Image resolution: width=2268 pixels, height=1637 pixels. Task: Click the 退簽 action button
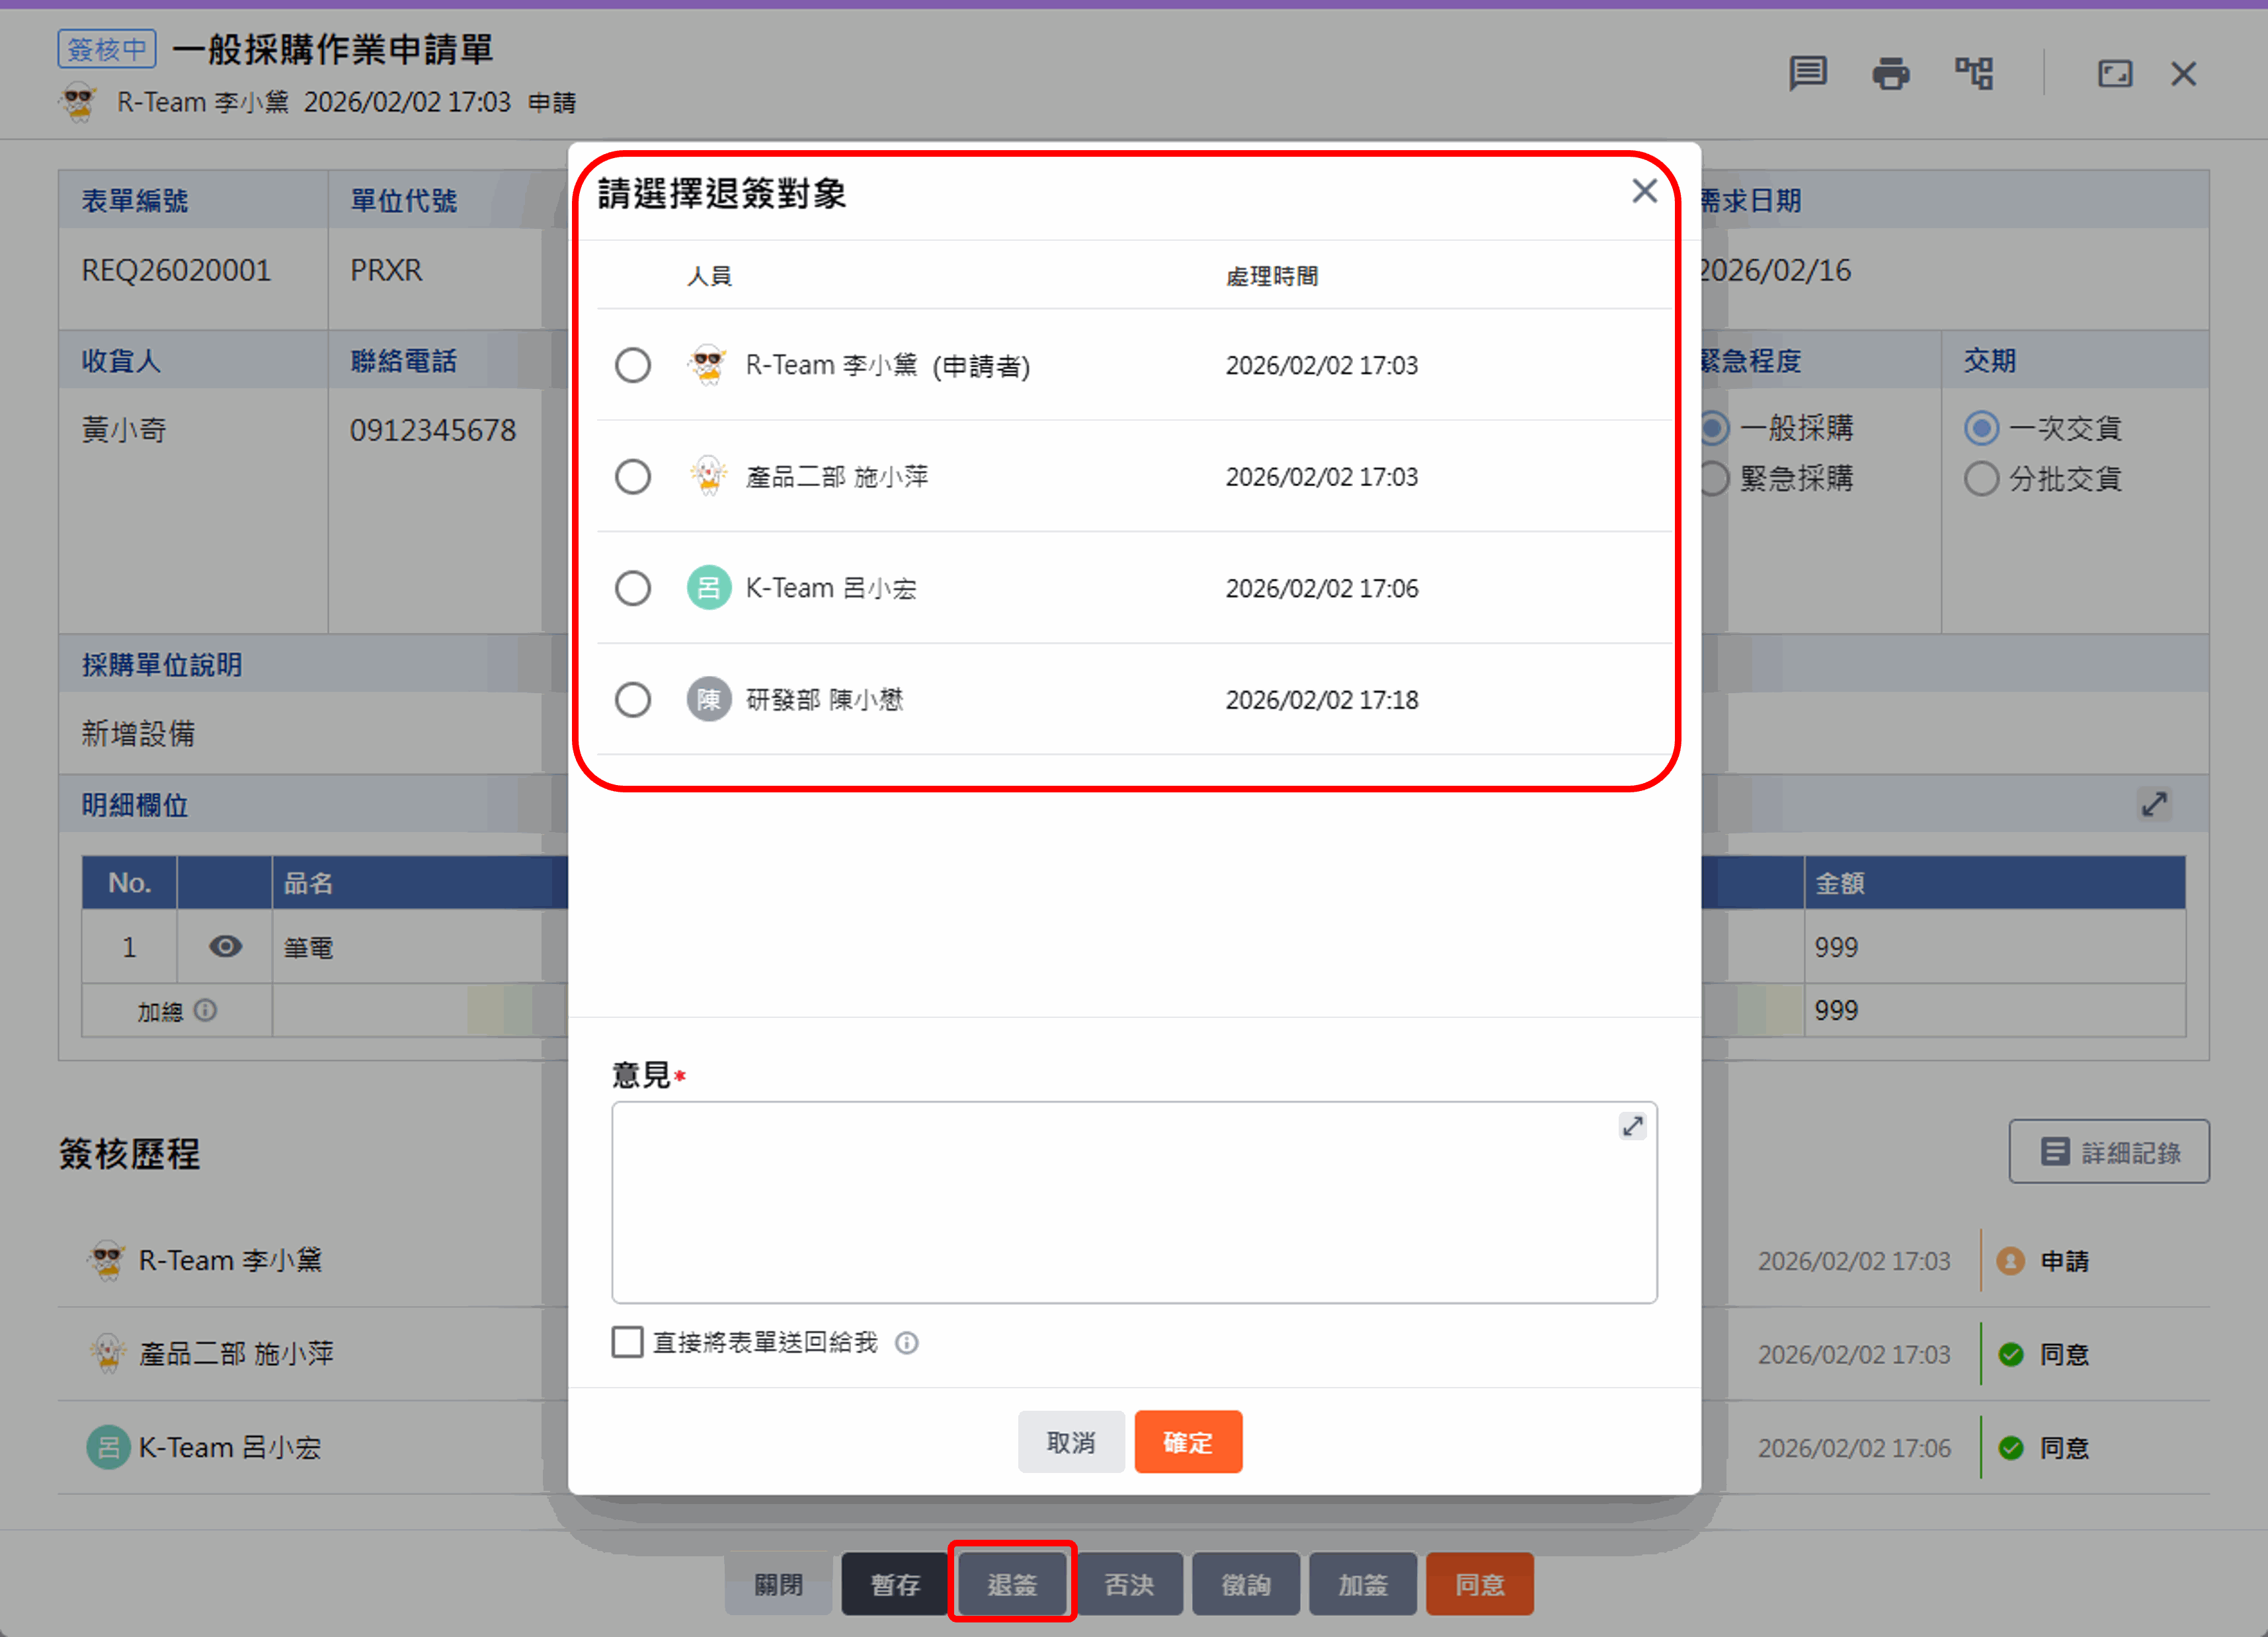point(1012,1583)
